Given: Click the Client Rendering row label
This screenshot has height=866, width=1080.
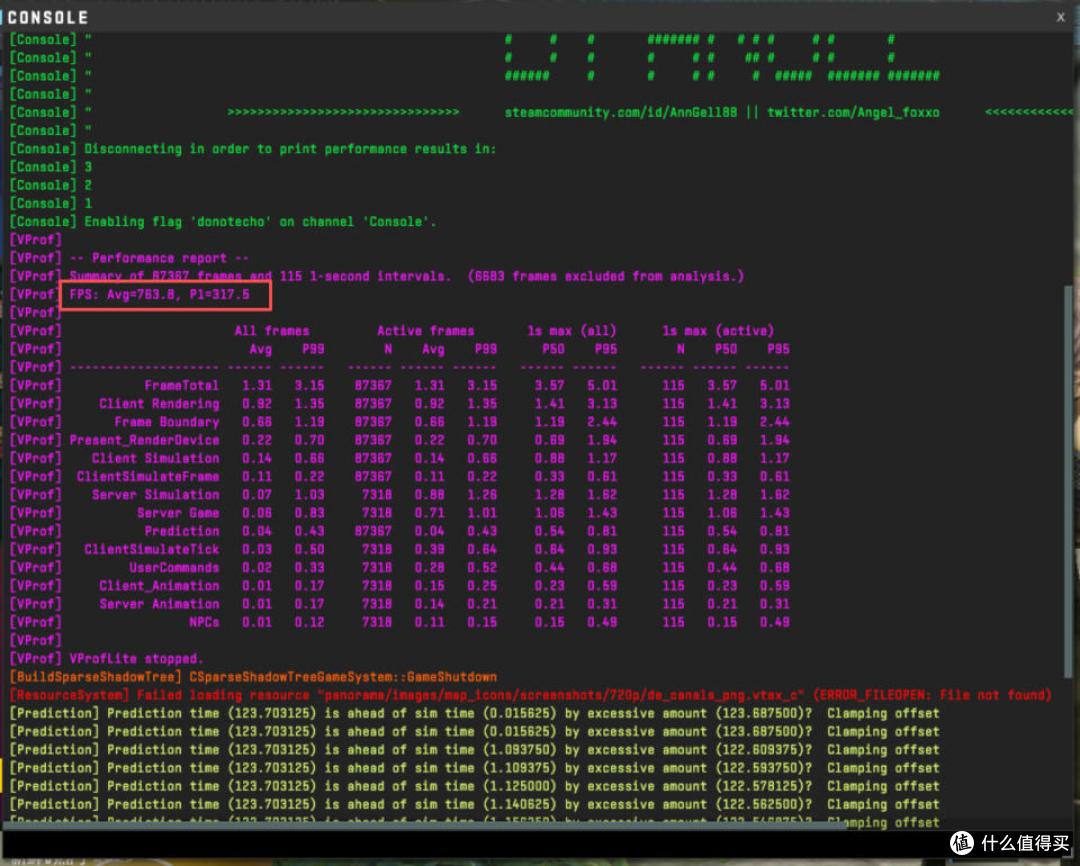Looking at the screenshot, I should (x=159, y=404).
